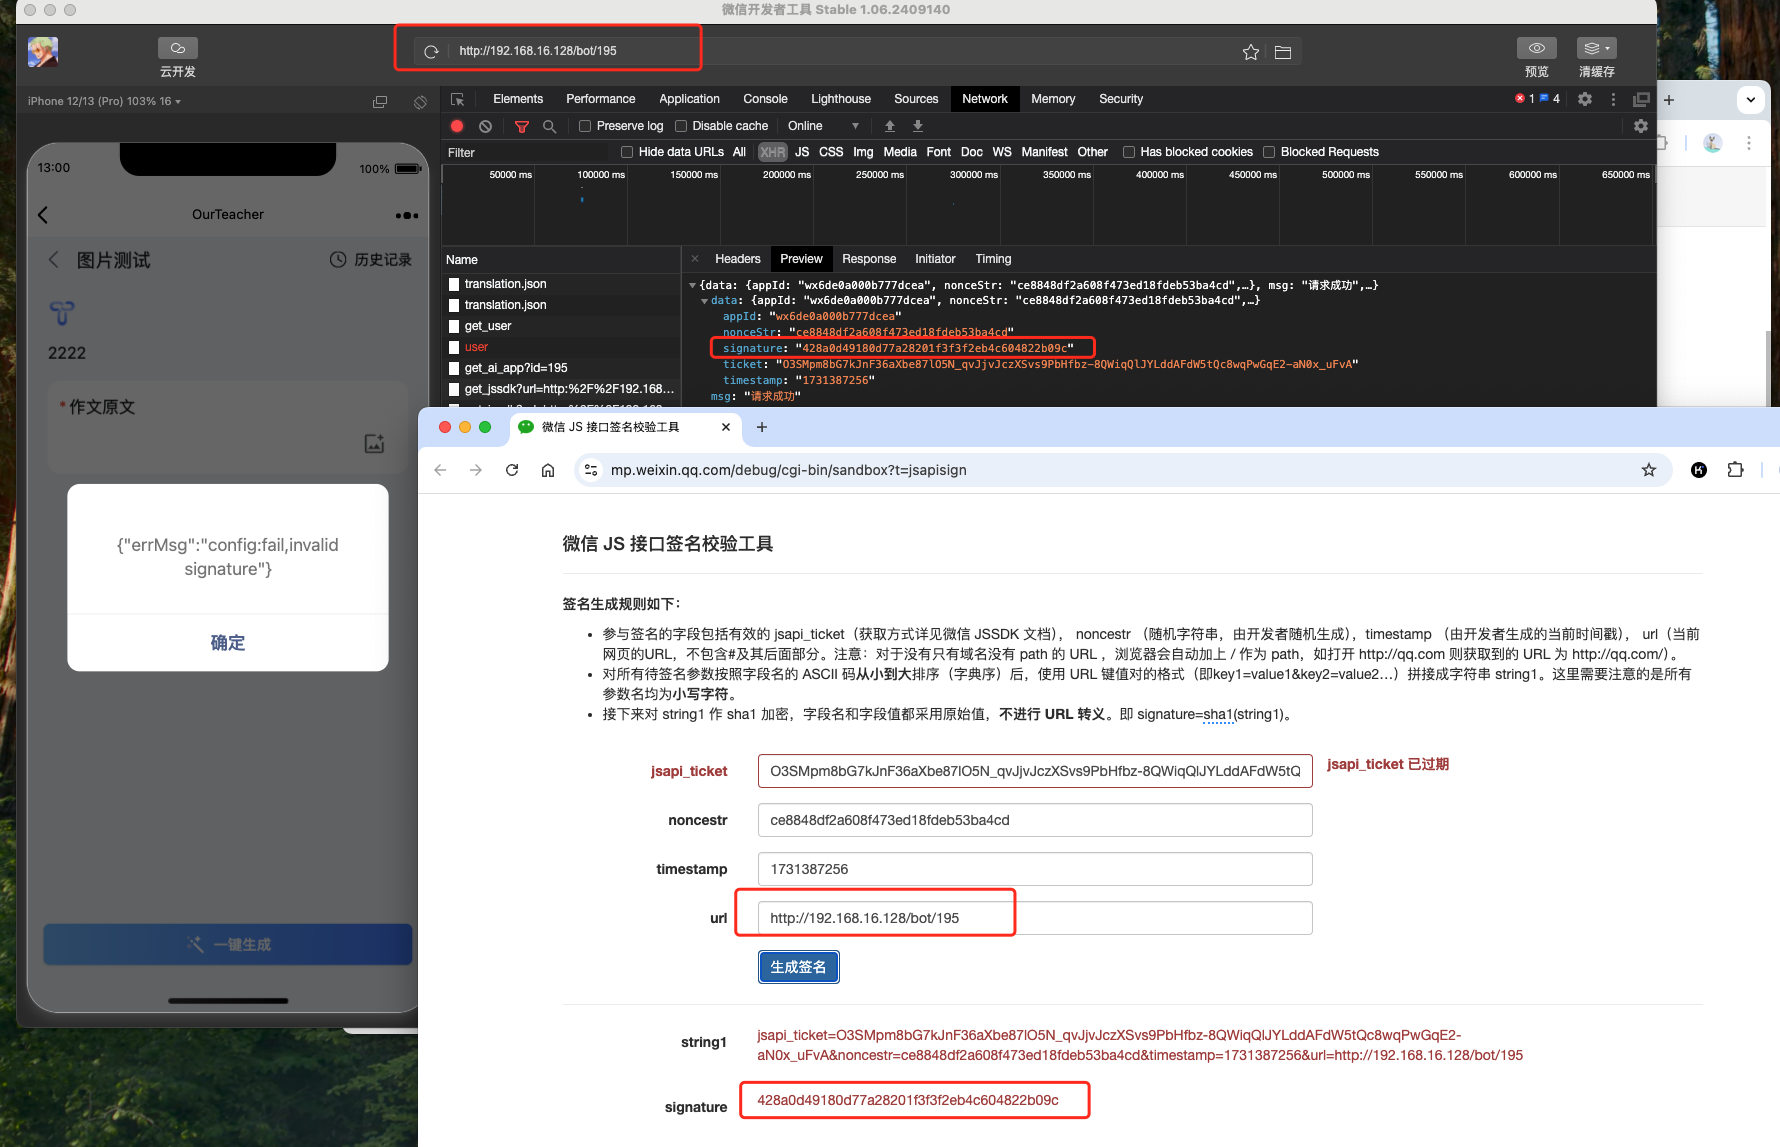1780x1147 pixels.
Task: Open the 清缓存 clear cache dropdown
Action: (1597, 48)
